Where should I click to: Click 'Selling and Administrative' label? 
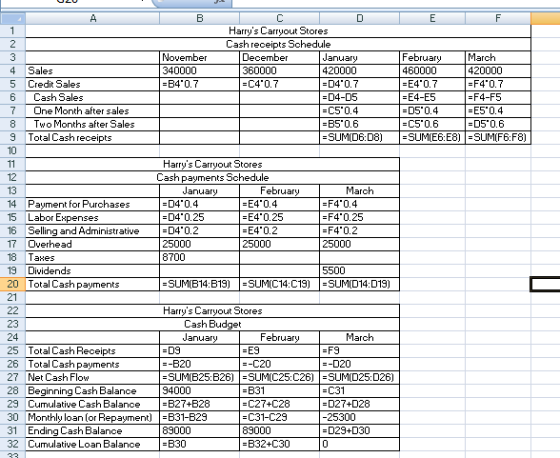92,231
